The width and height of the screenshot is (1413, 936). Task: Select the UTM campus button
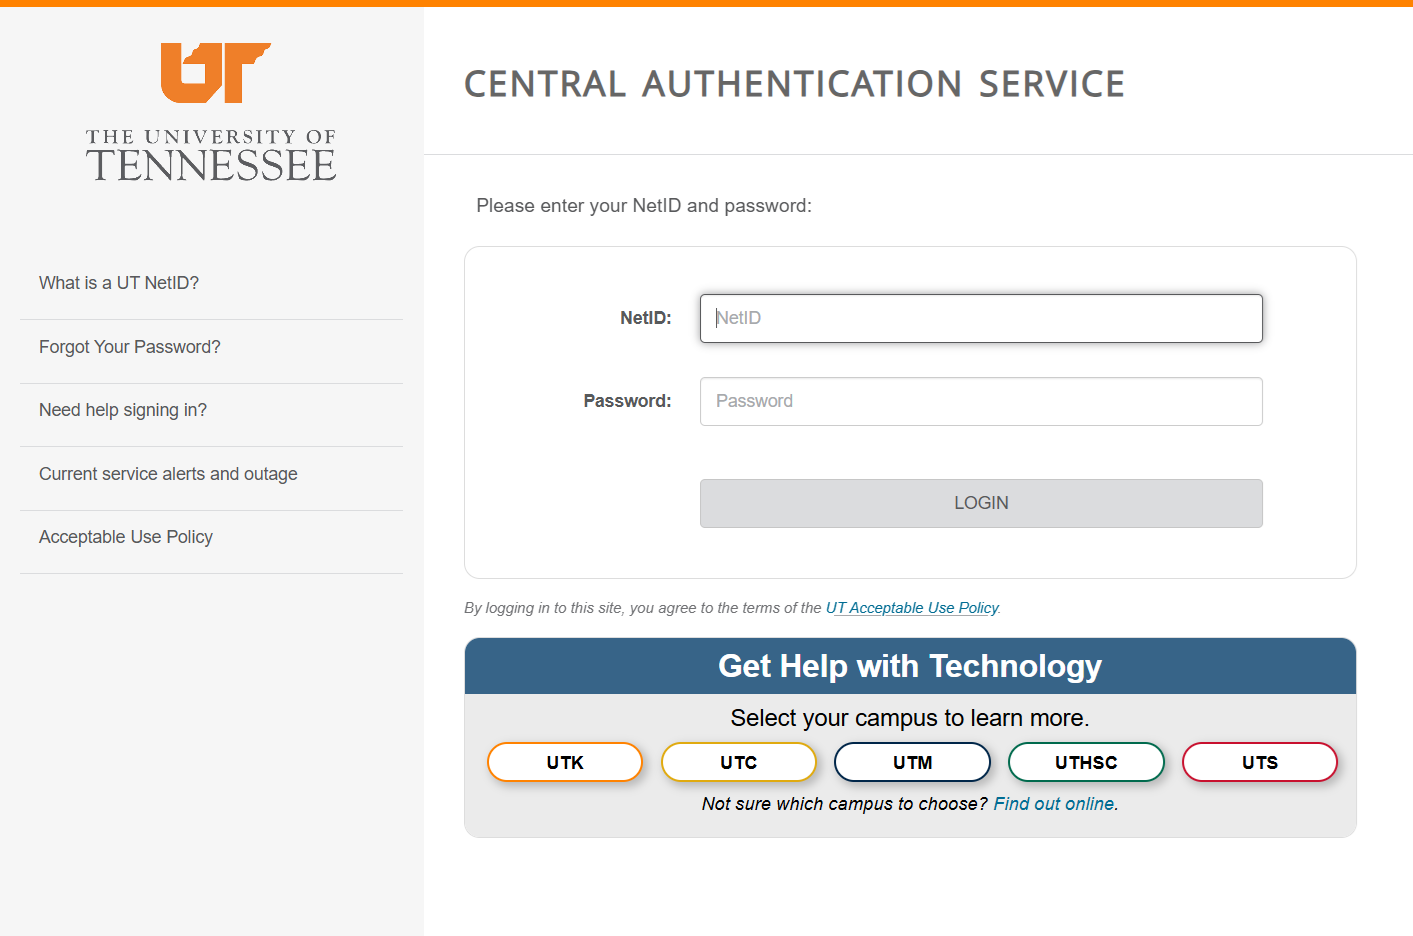[x=912, y=762]
